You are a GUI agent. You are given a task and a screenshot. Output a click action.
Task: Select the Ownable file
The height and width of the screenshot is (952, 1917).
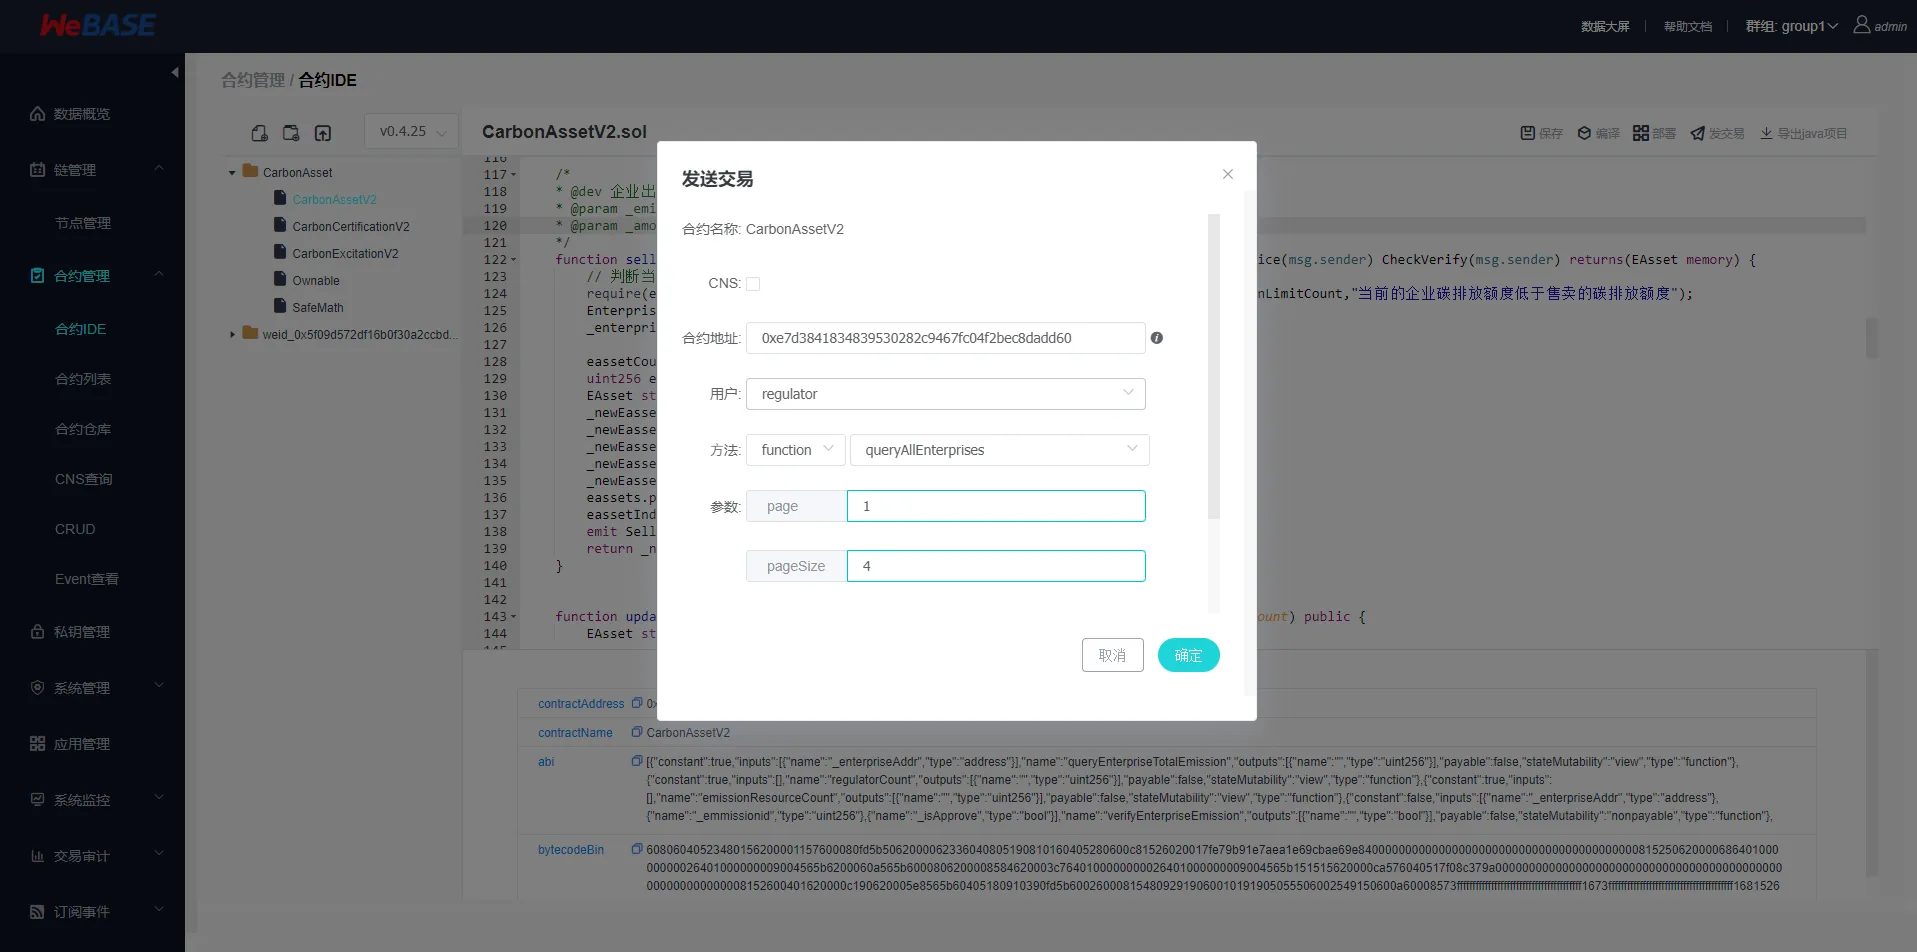pyautogui.click(x=316, y=281)
